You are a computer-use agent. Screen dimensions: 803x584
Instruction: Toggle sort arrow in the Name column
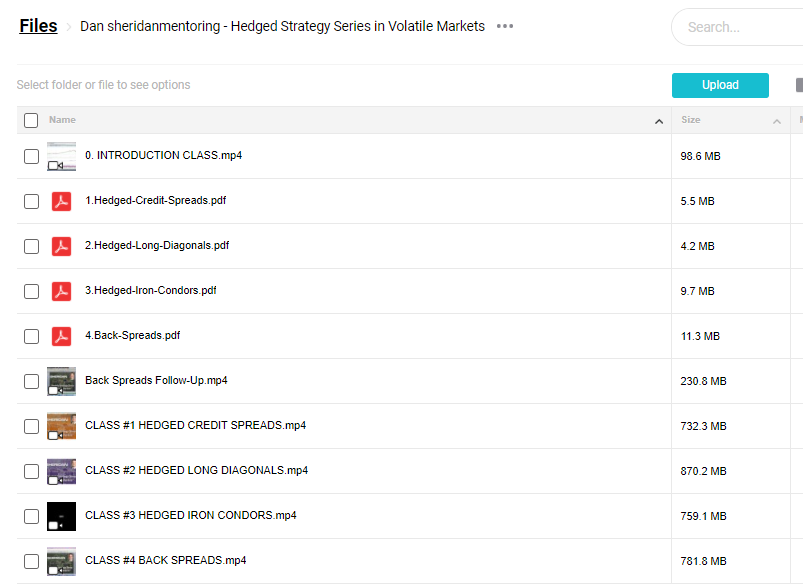click(659, 121)
